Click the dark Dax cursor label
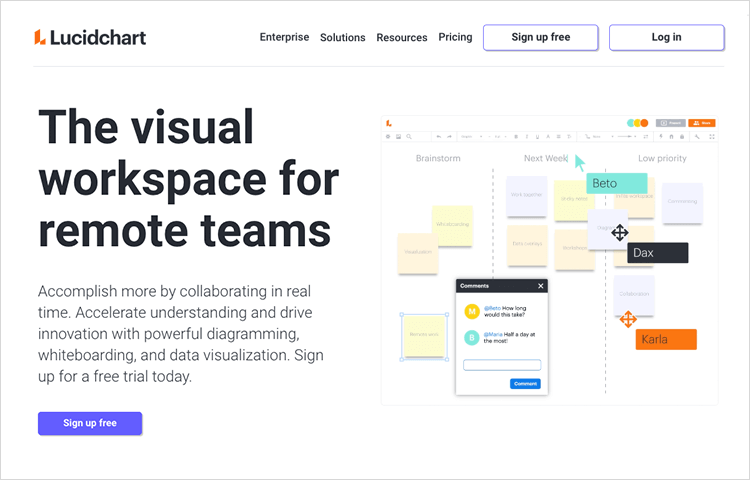The image size is (750, 480). click(x=658, y=253)
